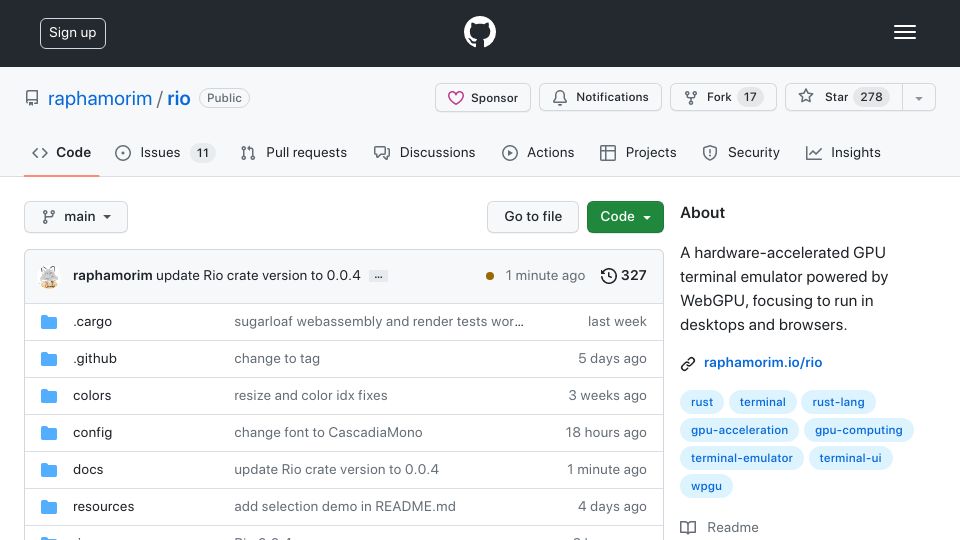This screenshot has height=540, width=960.
Task: Click the .cargo folder icon
Action: [49, 322]
